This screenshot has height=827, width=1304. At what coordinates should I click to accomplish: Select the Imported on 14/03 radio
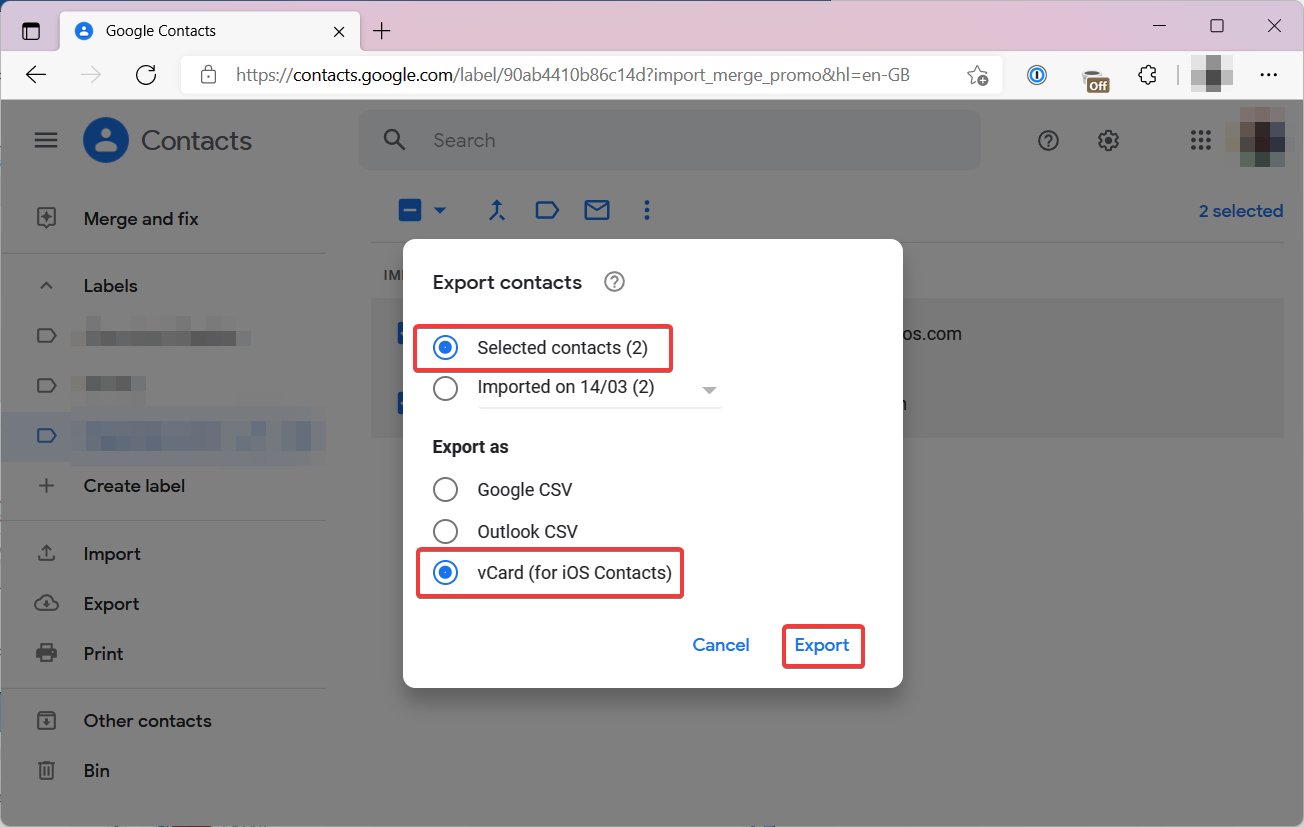point(445,387)
